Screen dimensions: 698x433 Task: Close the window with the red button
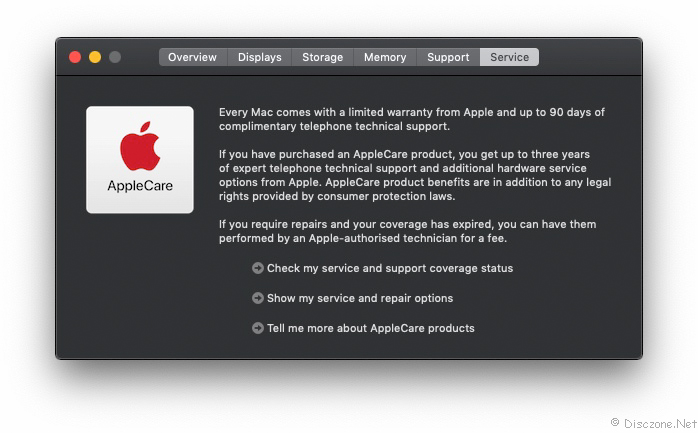(75, 57)
